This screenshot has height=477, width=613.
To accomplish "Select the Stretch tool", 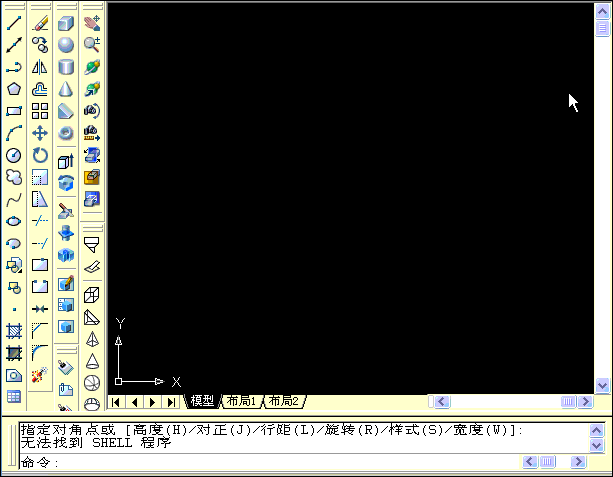I will coord(40,199).
